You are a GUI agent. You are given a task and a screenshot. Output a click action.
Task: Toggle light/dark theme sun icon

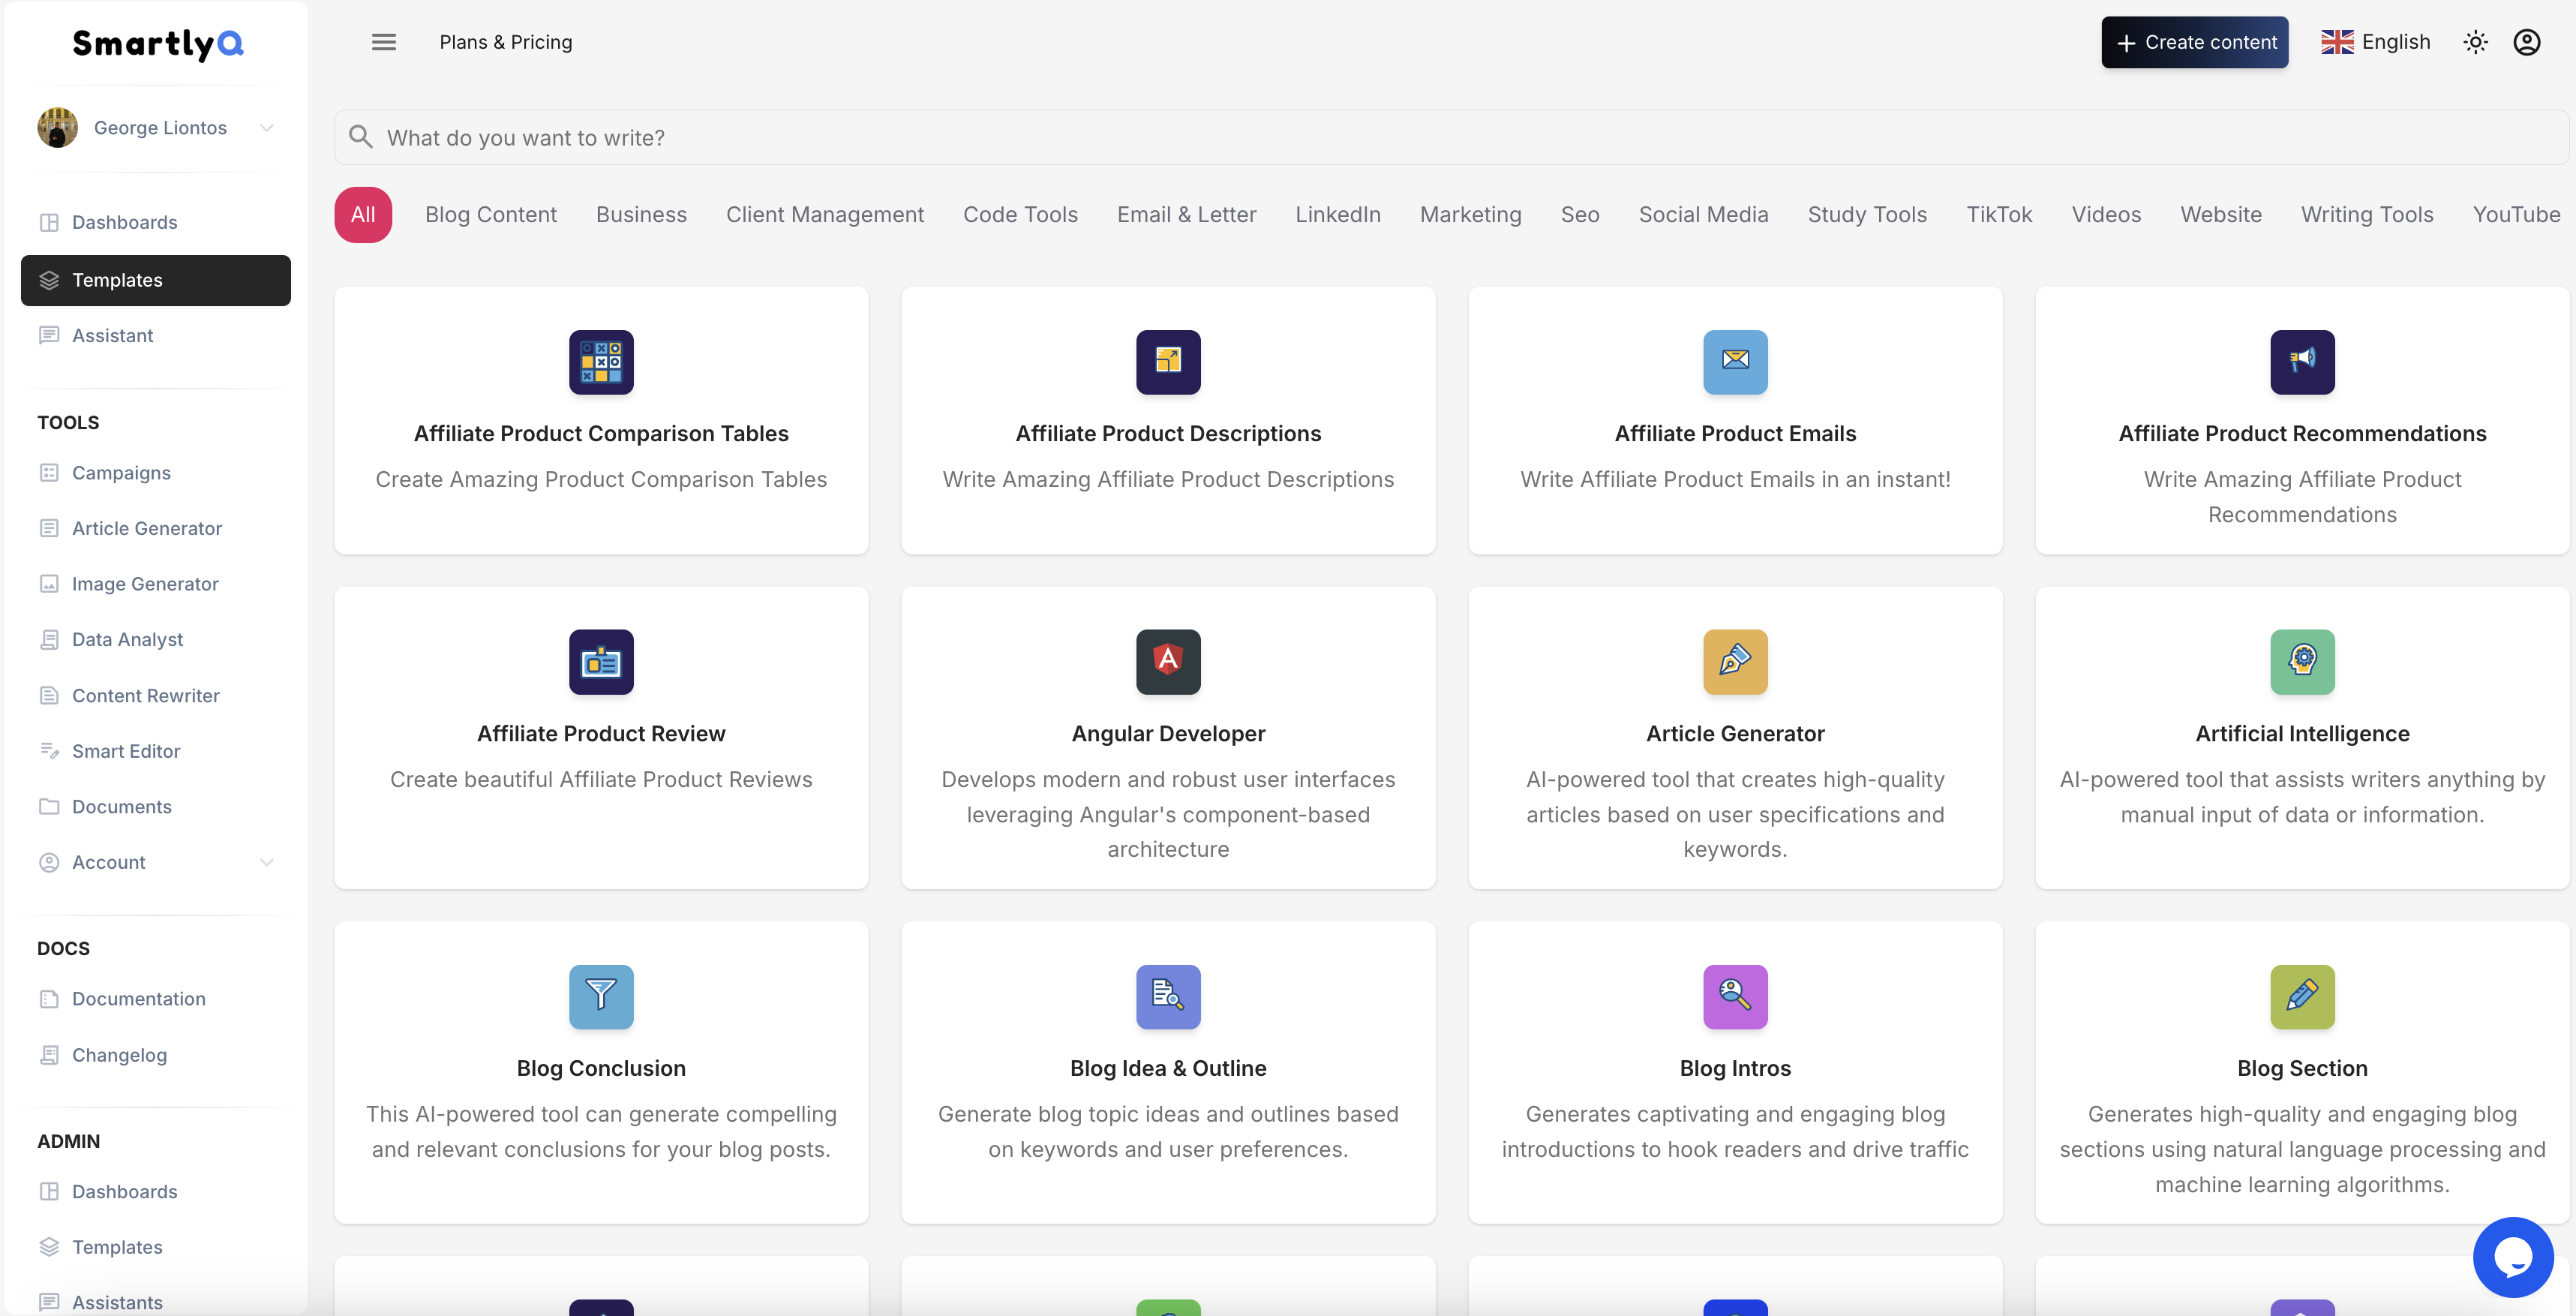click(x=2475, y=42)
